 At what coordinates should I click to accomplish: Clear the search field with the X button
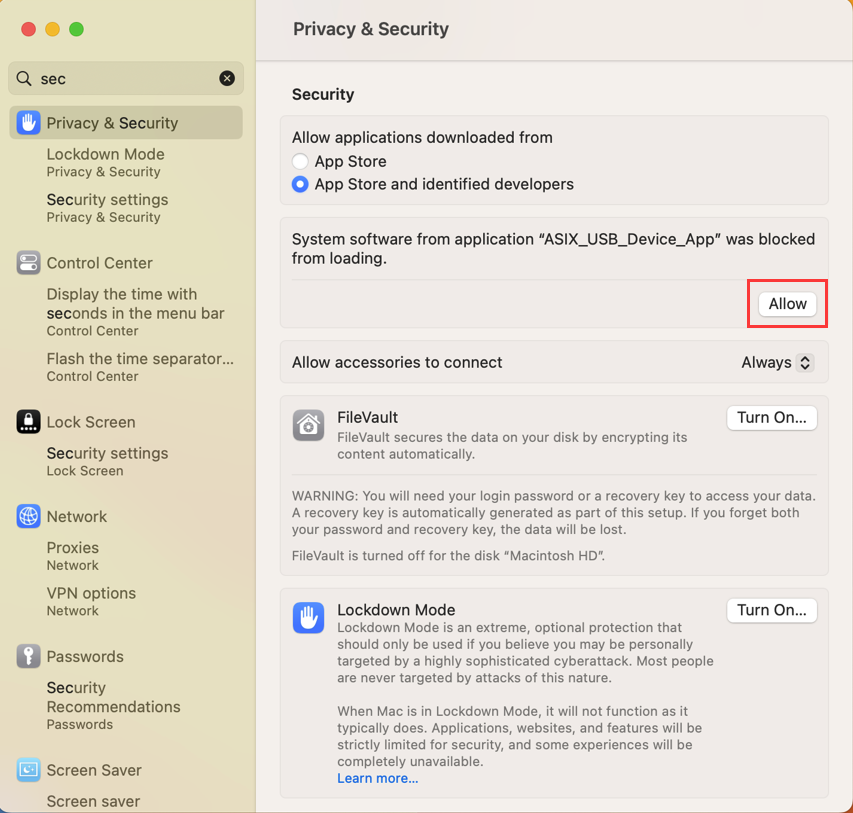click(227, 78)
